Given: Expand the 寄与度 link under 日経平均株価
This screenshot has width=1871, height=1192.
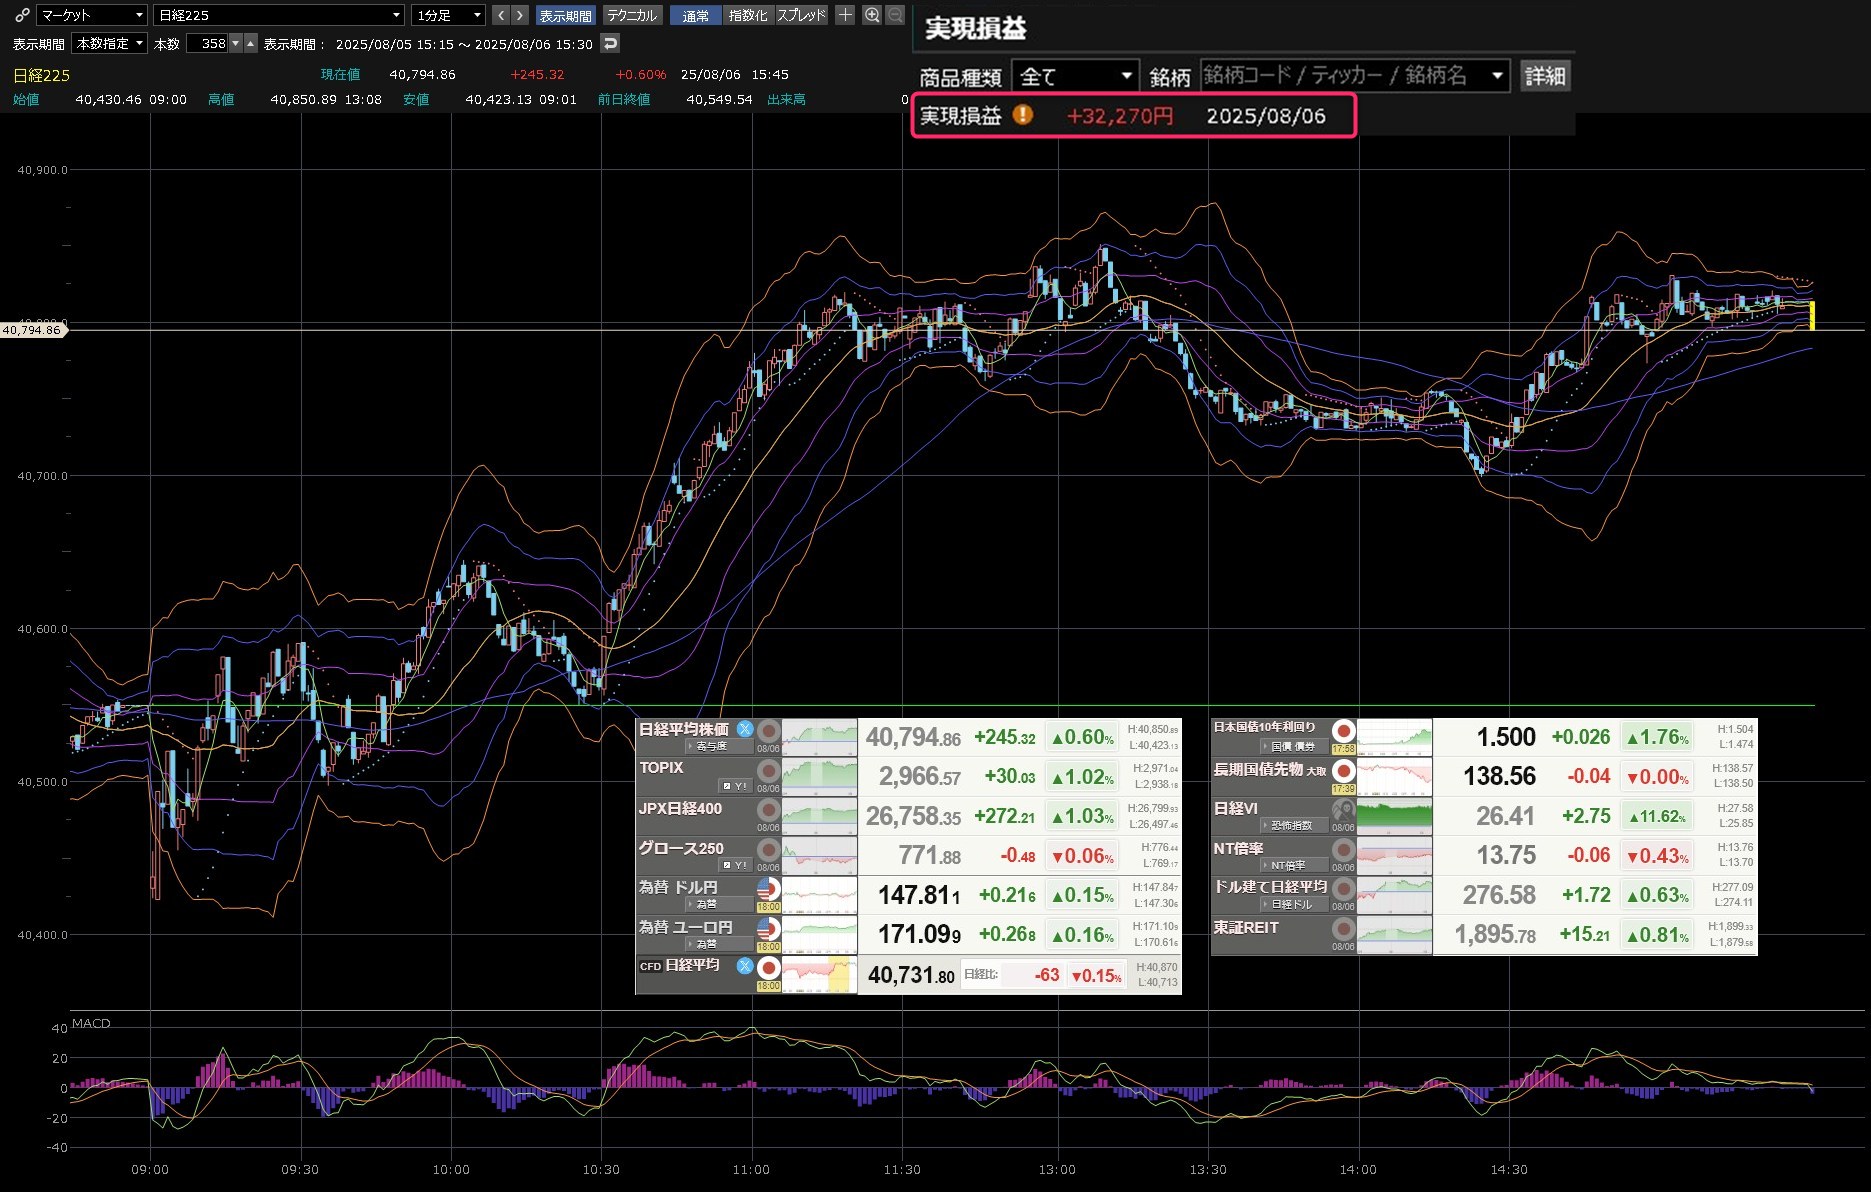Looking at the screenshot, I should pos(719,746).
